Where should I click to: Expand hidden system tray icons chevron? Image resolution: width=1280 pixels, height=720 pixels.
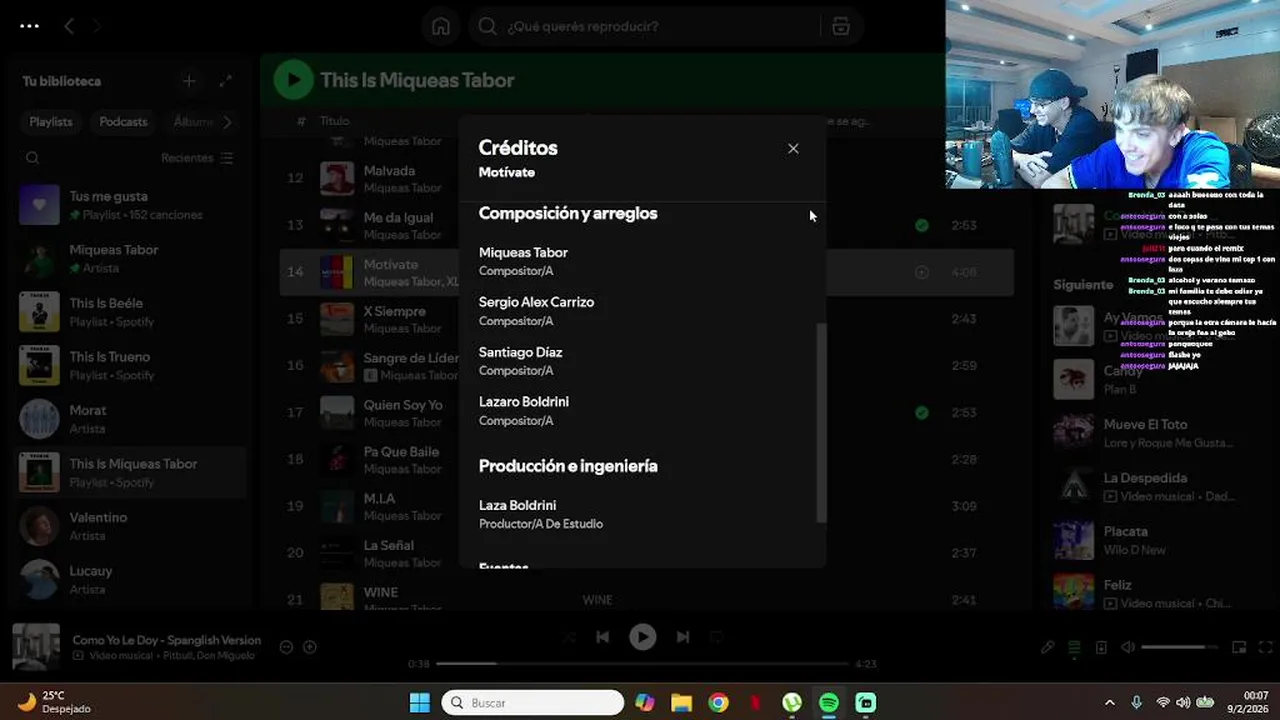click(1109, 703)
